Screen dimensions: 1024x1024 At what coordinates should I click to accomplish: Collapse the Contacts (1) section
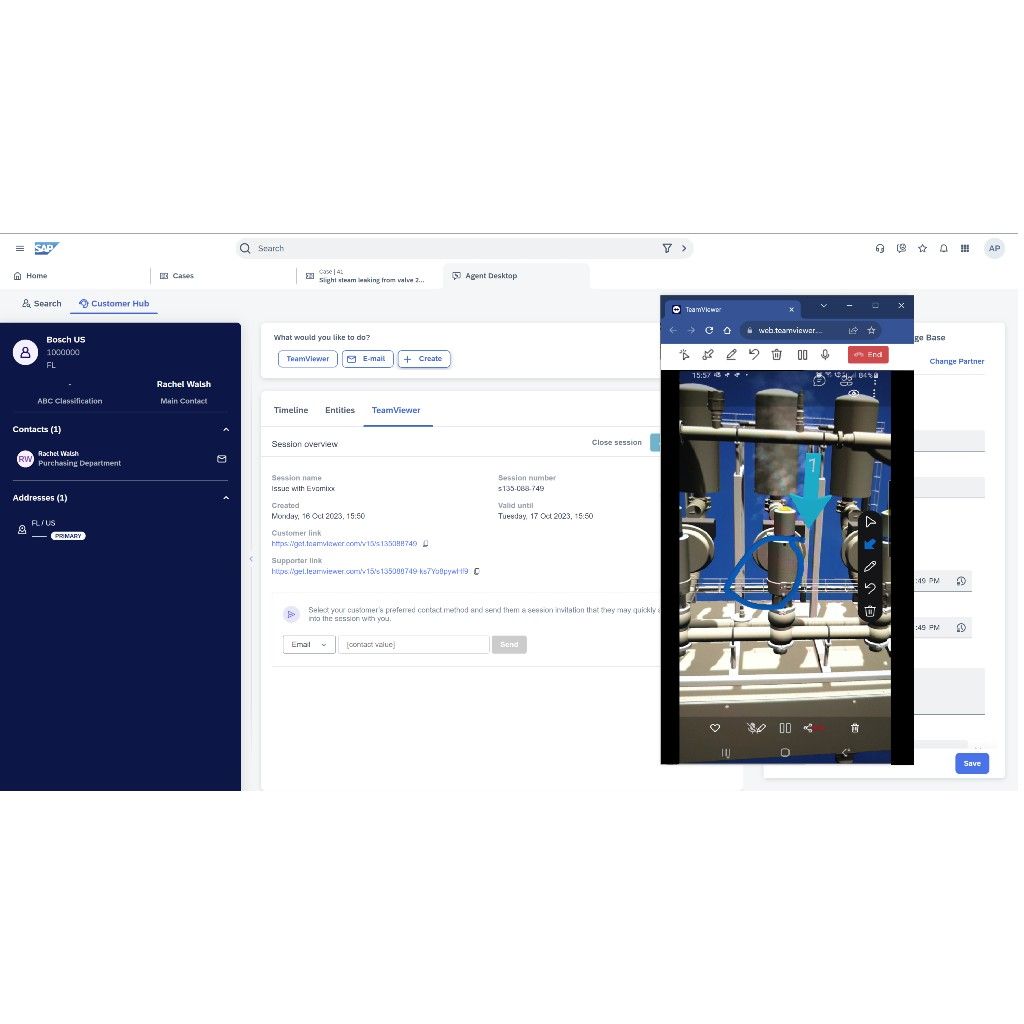[226, 430]
